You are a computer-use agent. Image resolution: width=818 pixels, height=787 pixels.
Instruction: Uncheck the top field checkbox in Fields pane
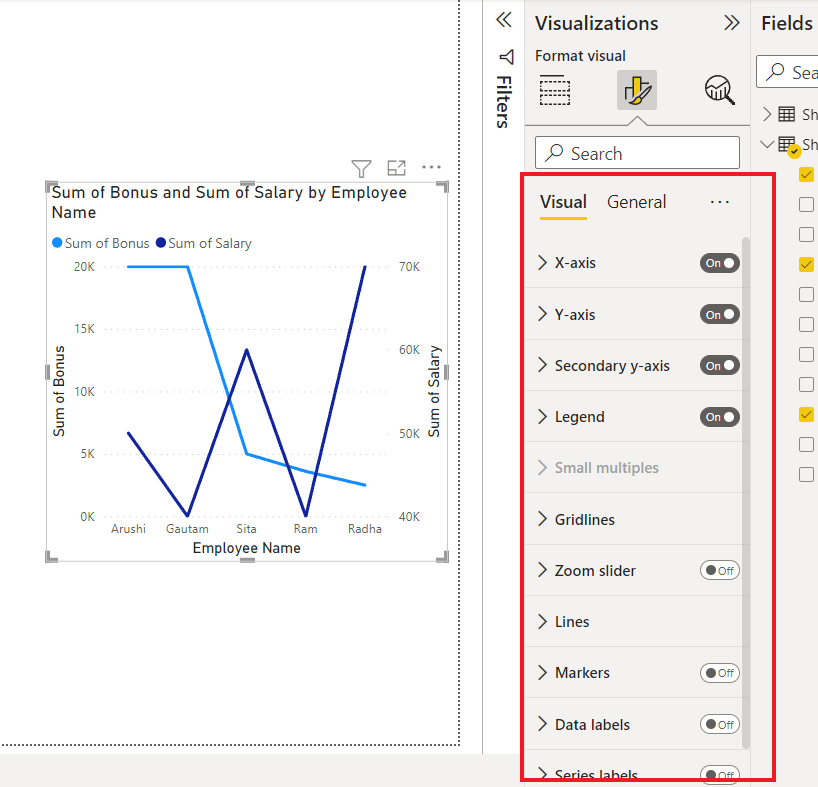point(805,174)
